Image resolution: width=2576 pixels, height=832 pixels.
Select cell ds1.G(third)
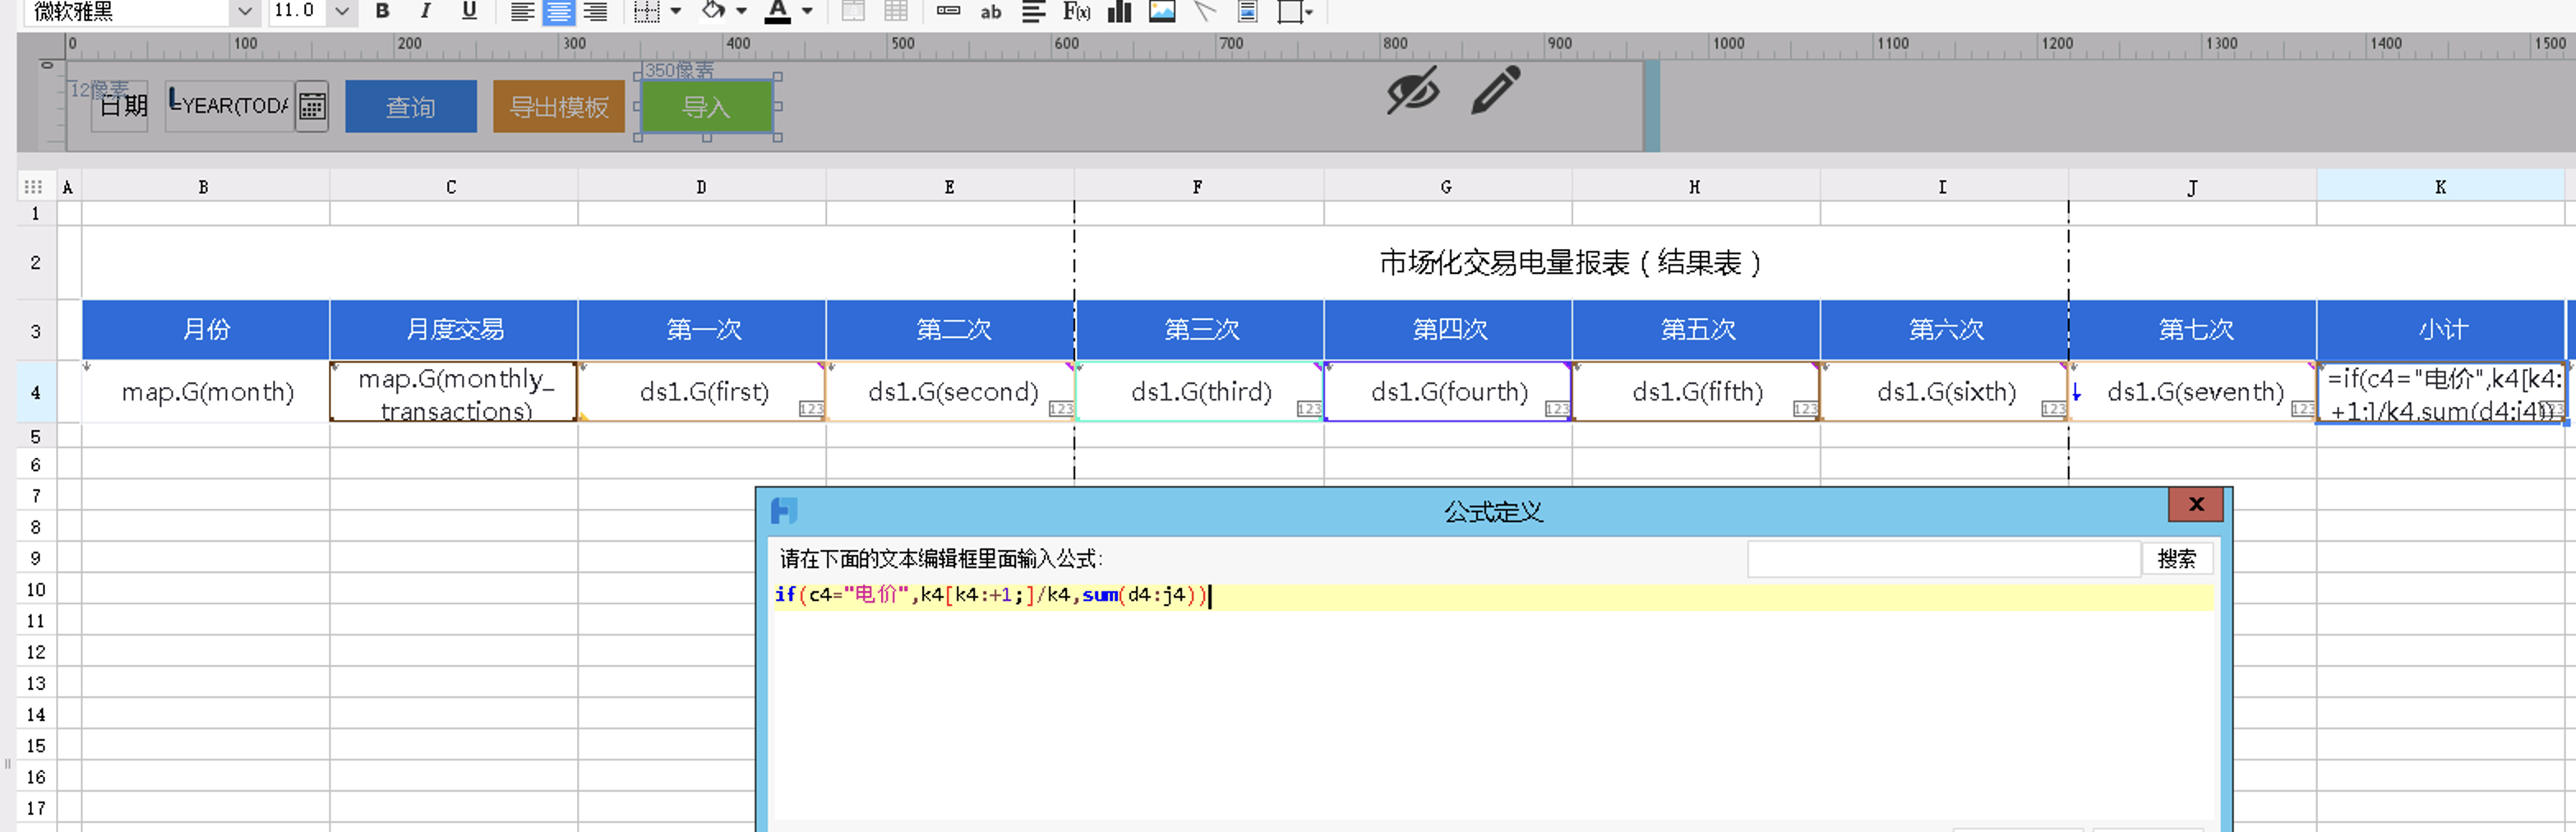tap(1199, 392)
